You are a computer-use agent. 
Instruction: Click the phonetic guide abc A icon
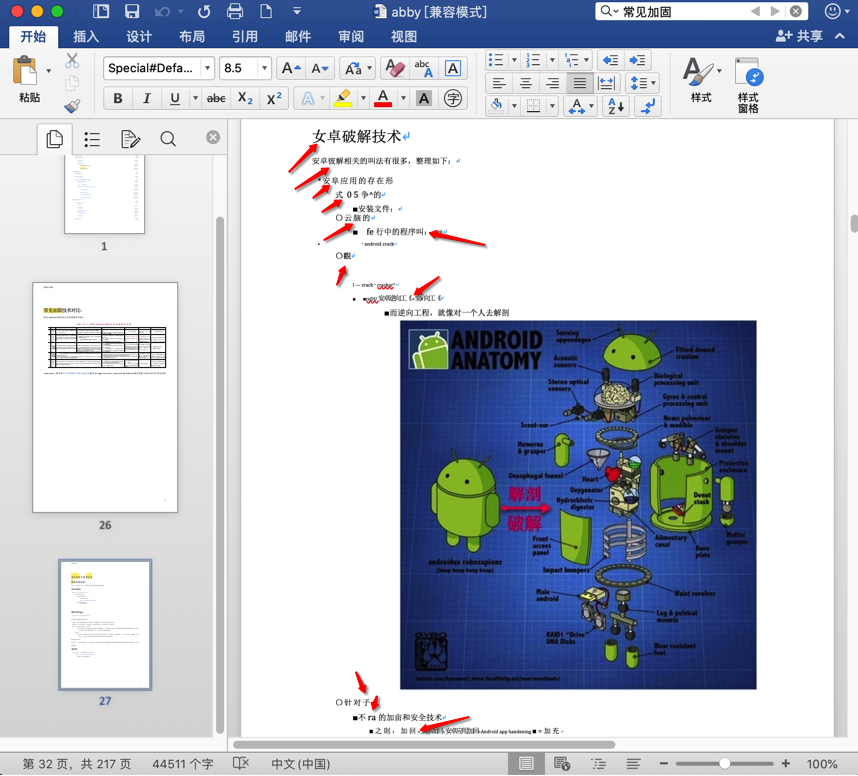click(424, 68)
